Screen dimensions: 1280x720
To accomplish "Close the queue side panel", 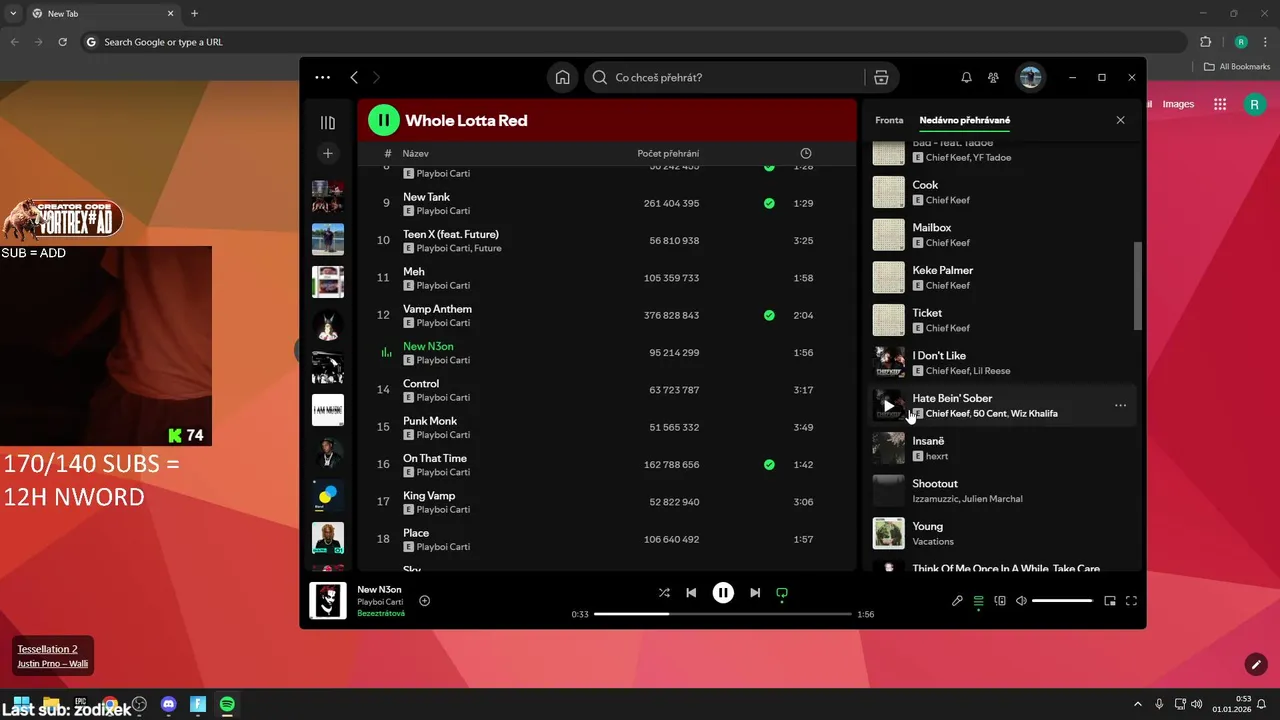I will coord(1120,120).
